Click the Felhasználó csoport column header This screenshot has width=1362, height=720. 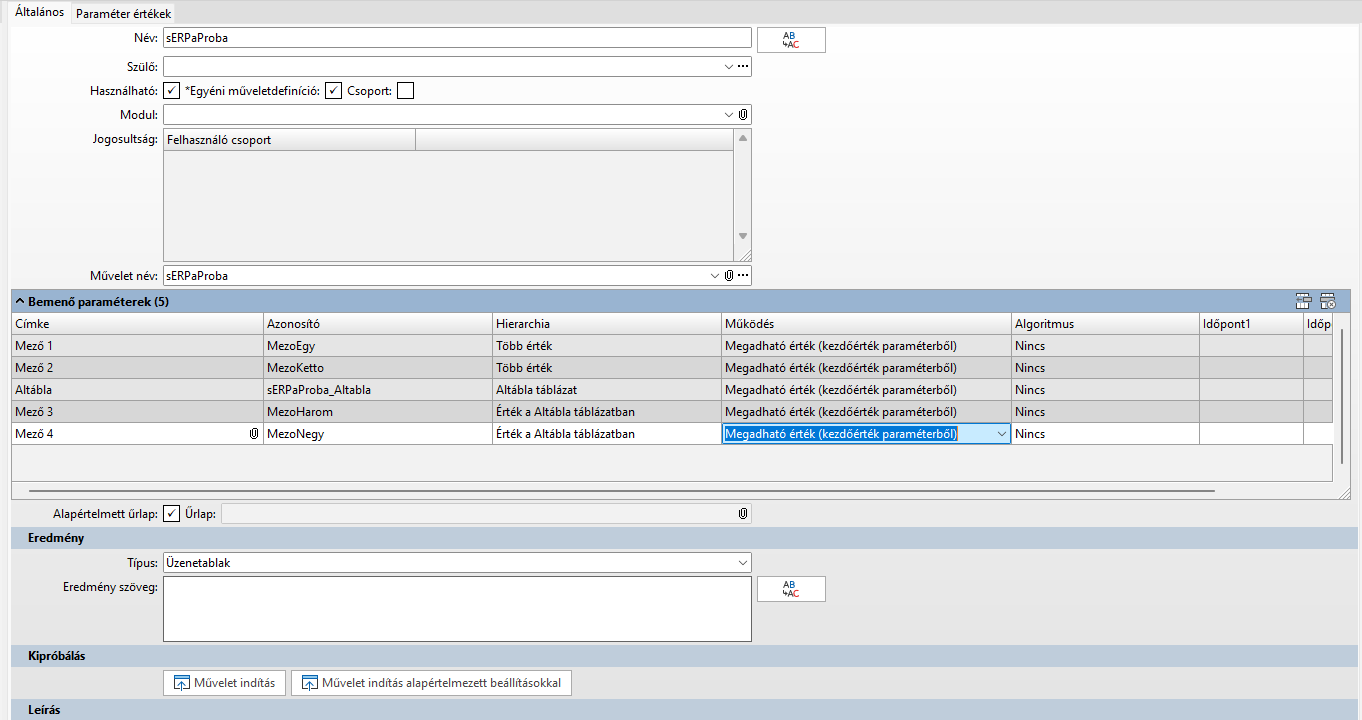pyautogui.click(x=289, y=140)
